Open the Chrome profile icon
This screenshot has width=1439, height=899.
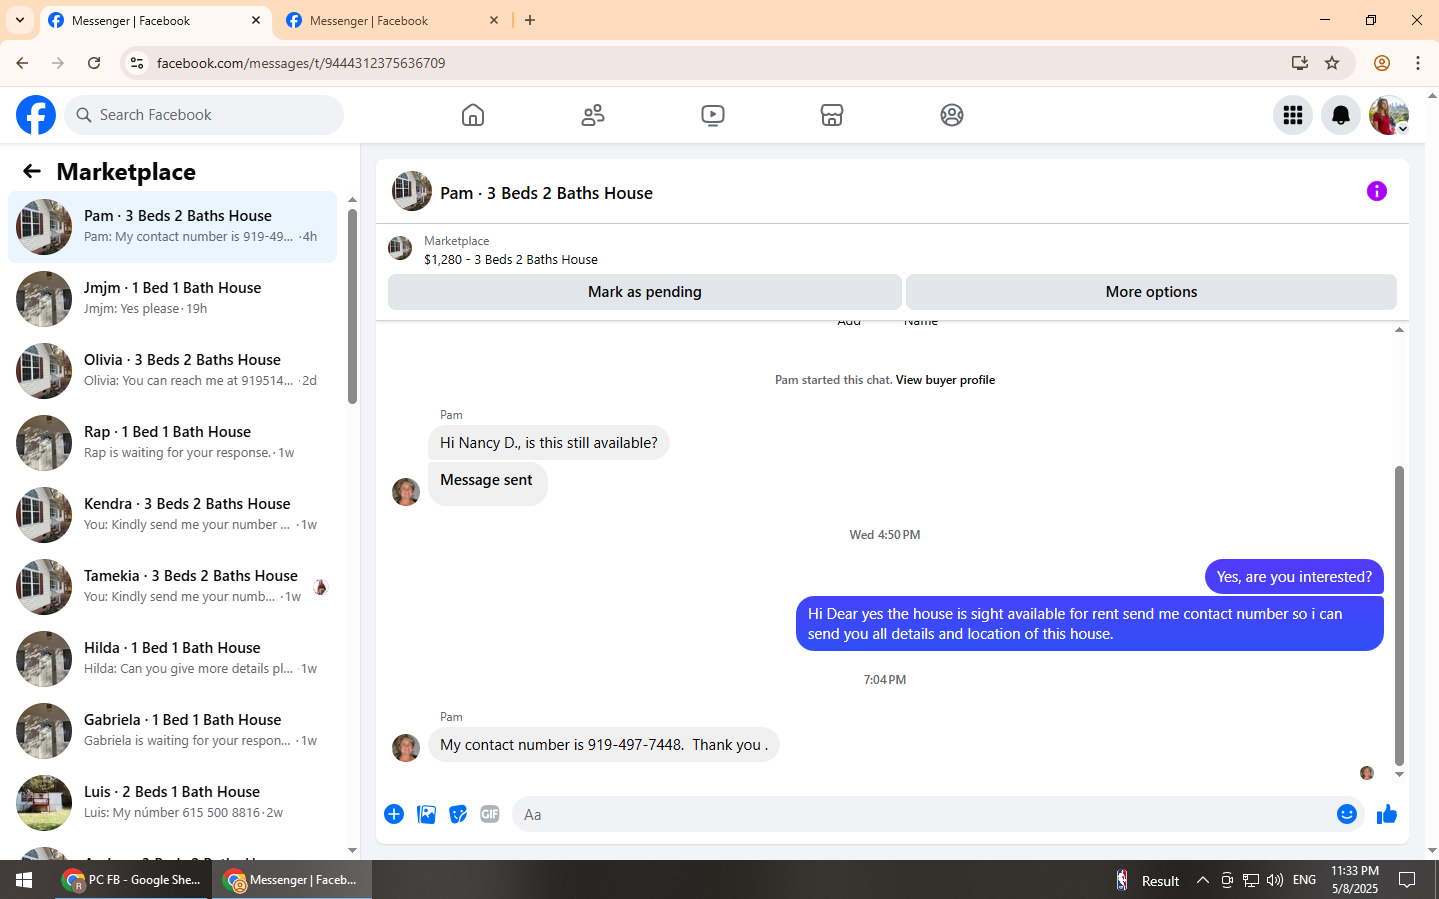pos(1382,63)
